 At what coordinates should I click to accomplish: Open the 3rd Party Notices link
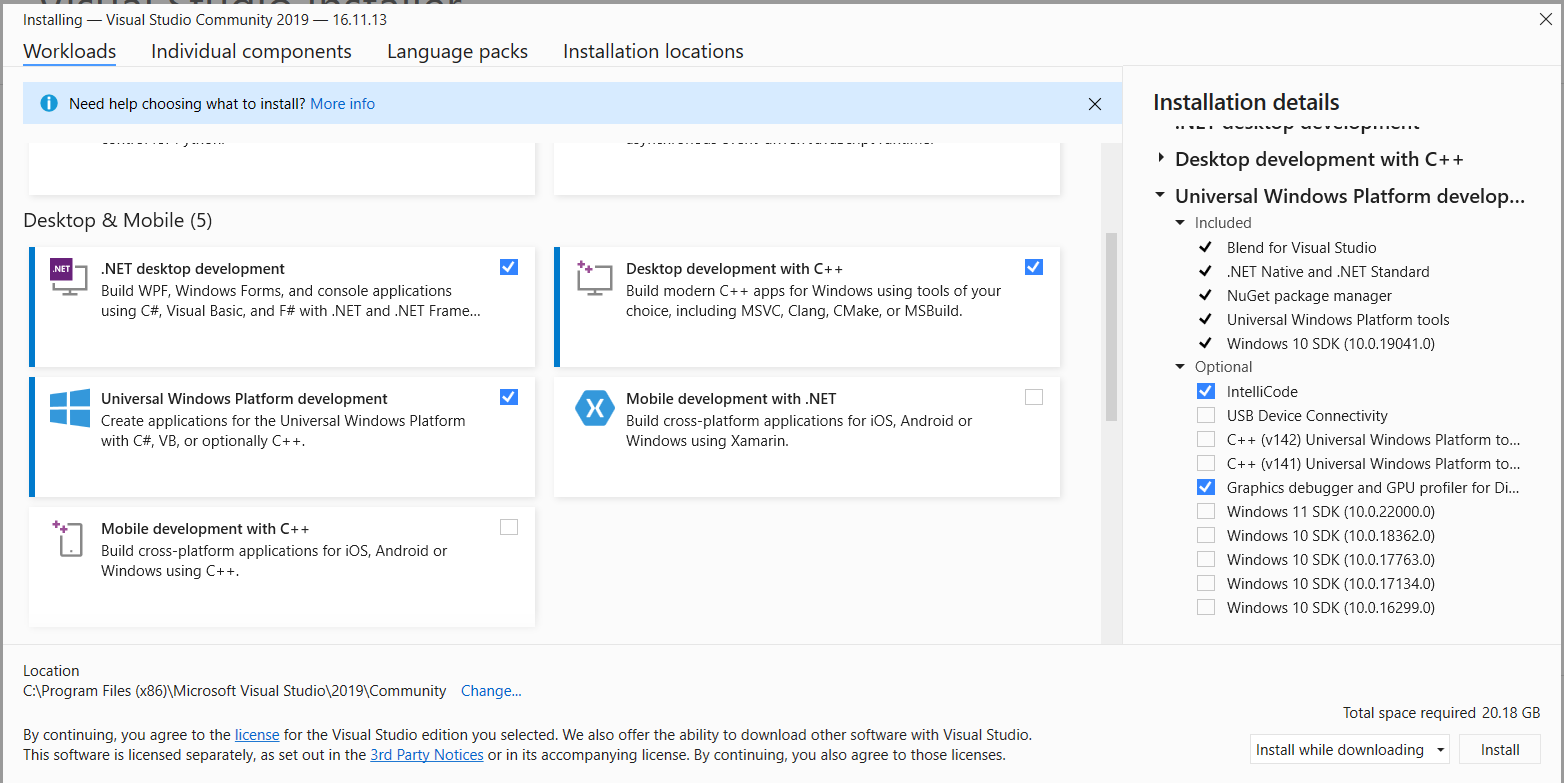pyautogui.click(x=427, y=755)
